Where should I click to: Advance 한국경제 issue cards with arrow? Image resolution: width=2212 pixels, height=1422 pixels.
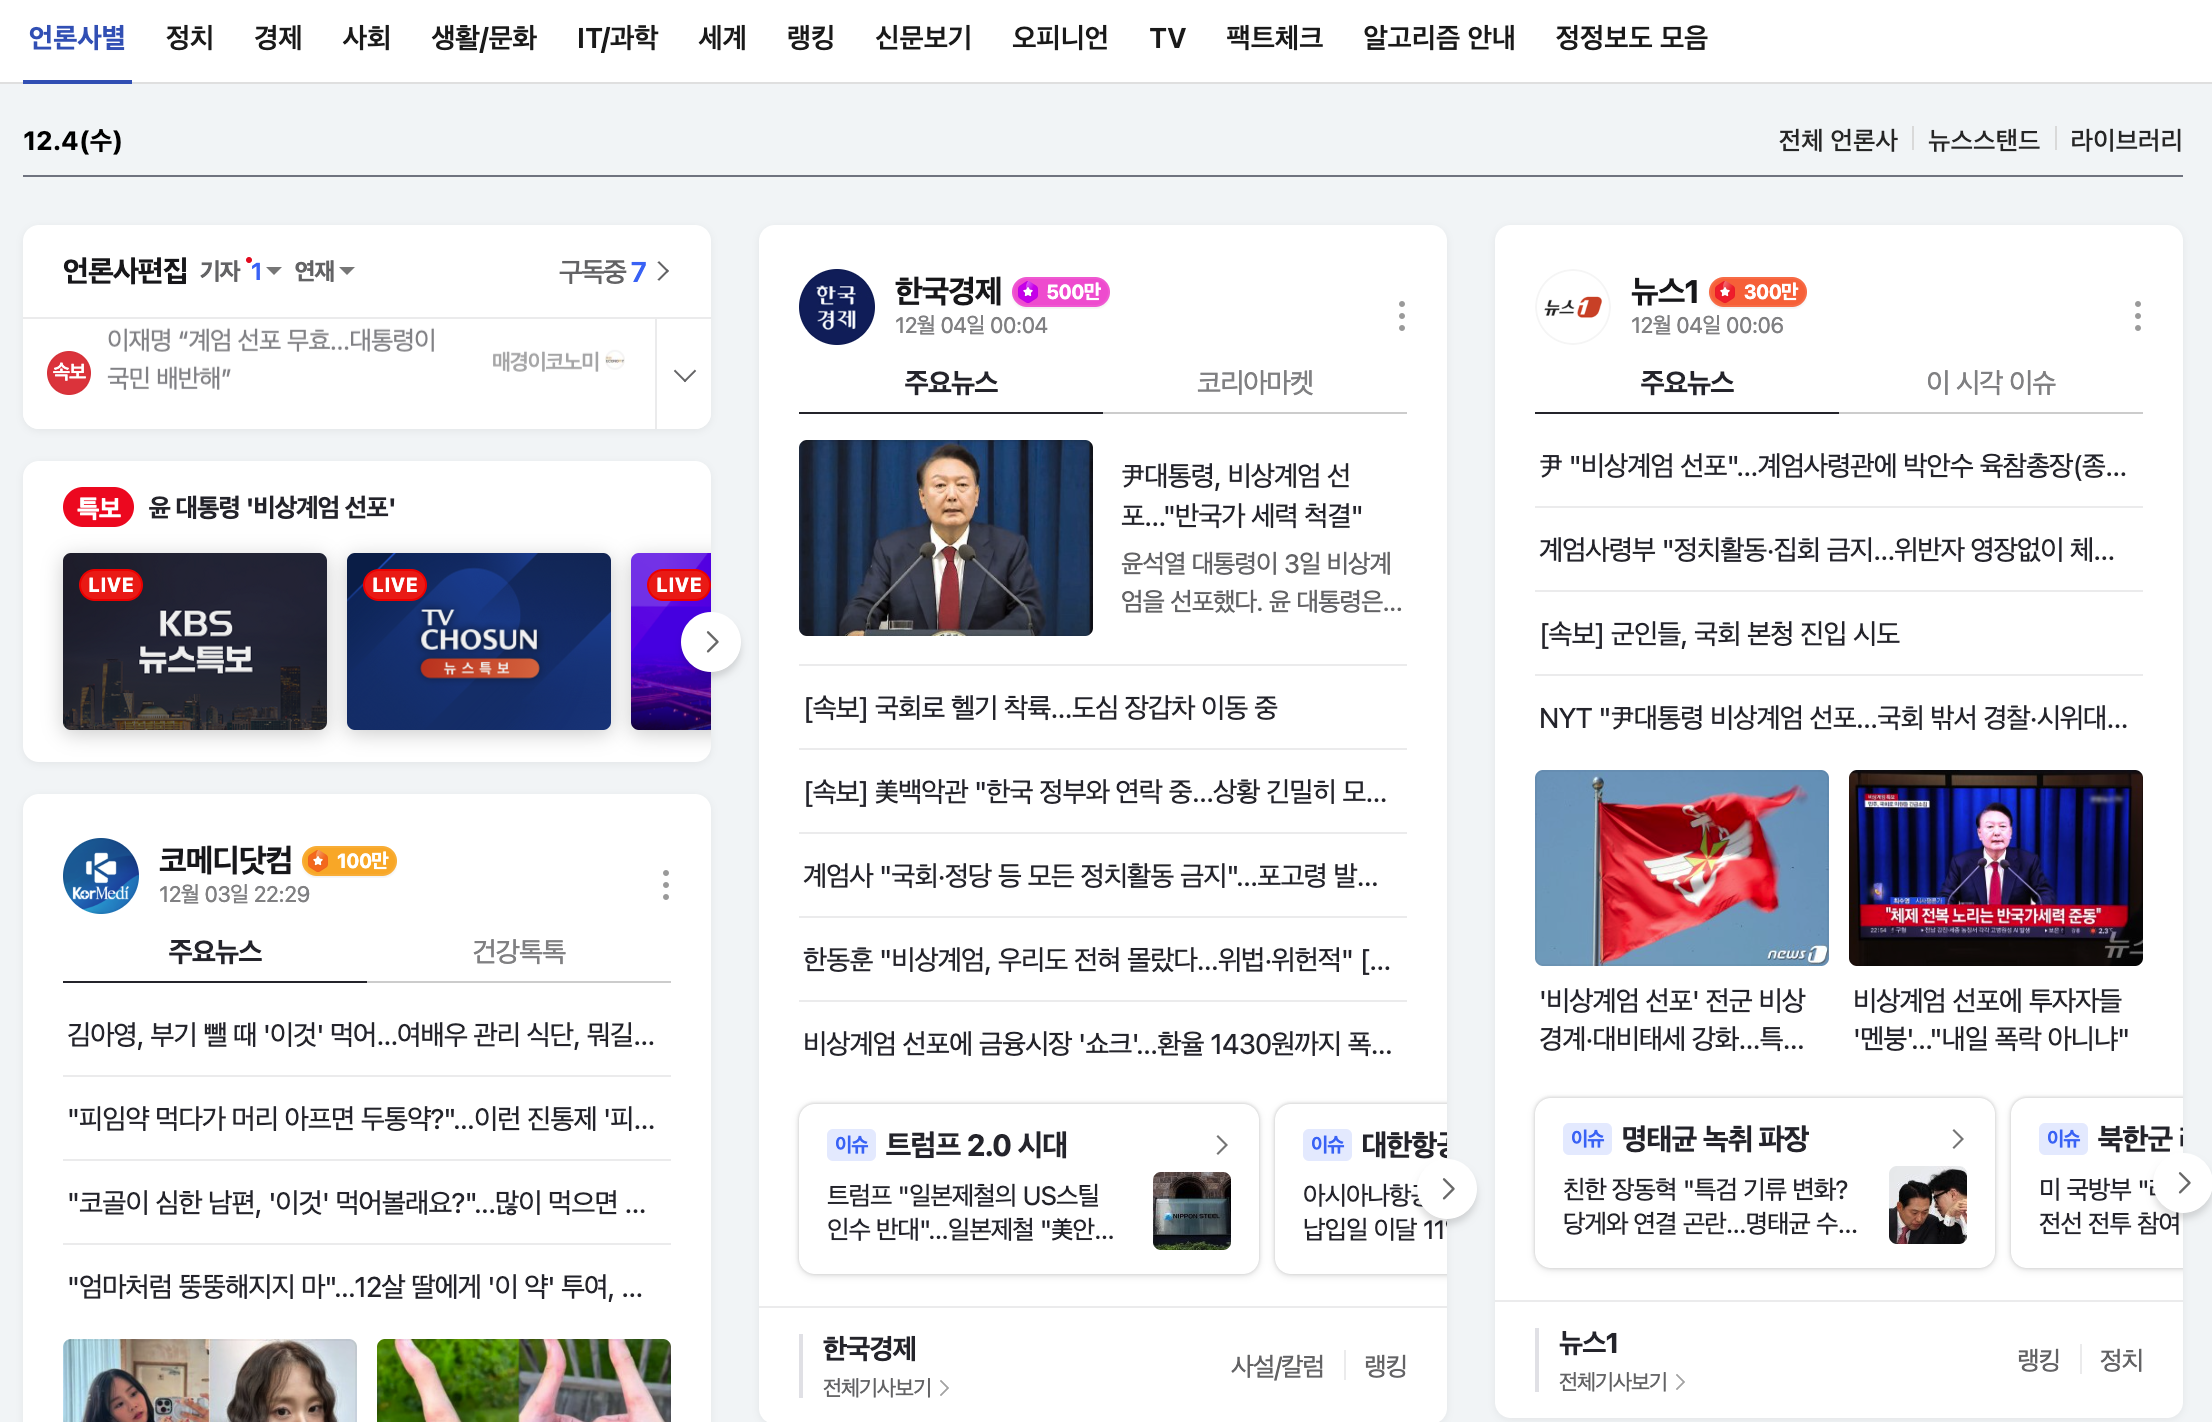pos(1447,1188)
